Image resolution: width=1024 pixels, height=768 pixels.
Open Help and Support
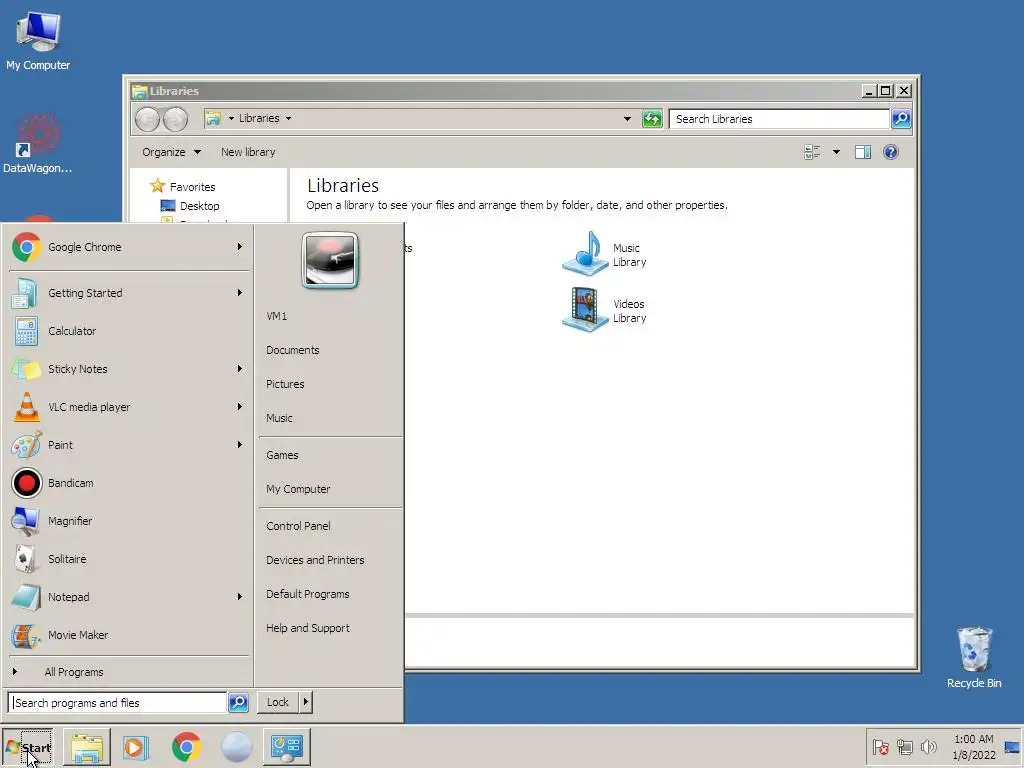click(x=330, y=628)
